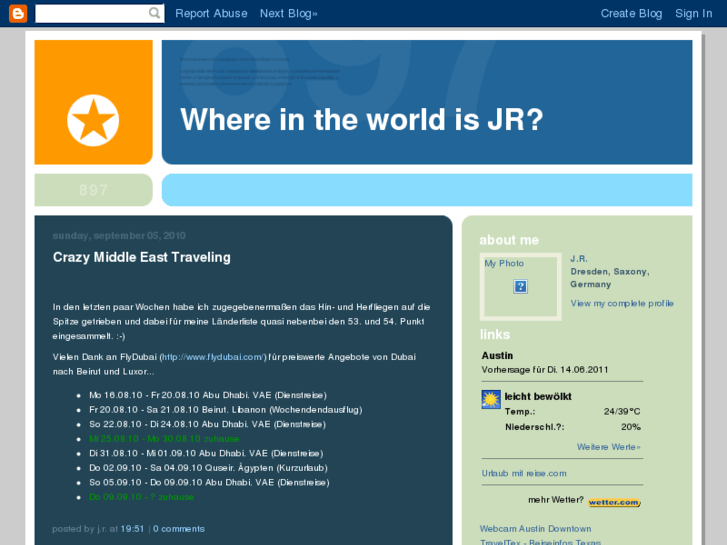Image resolution: width=727 pixels, height=545 pixels.
Task: Click the orange Blogger logo icon
Action: [18, 13]
